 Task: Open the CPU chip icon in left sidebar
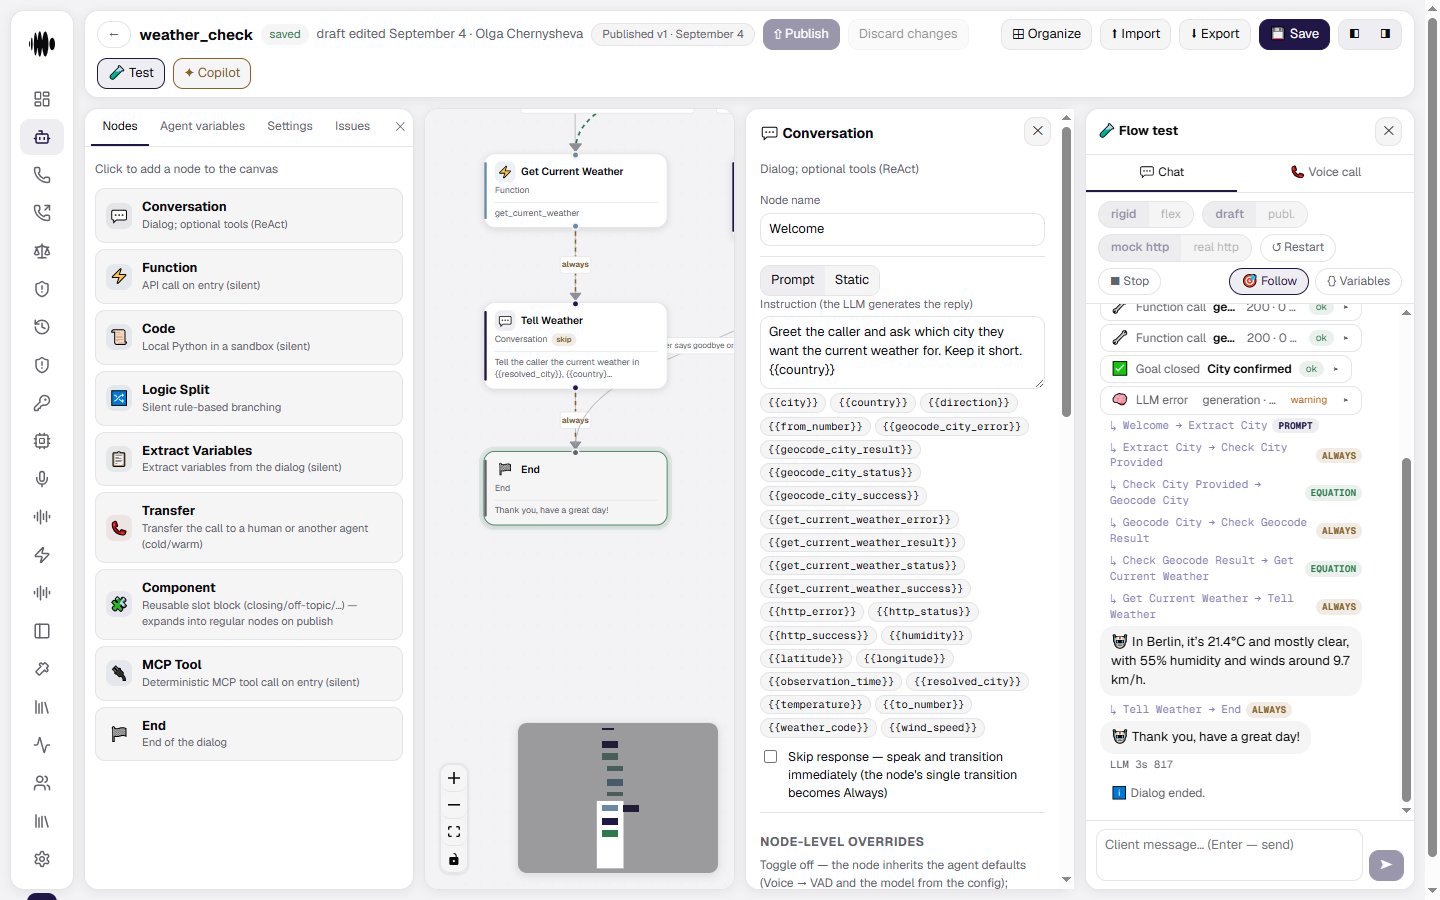[42, 441]
